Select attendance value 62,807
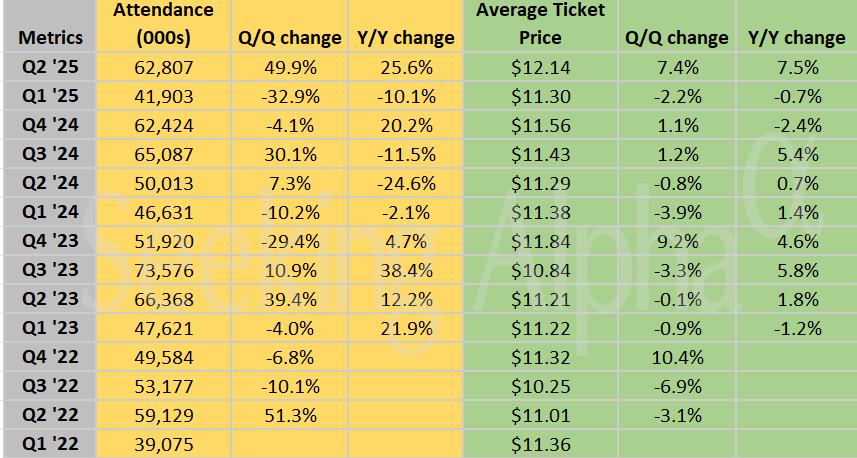Viewport: 857px width, 458px height. tap(163, 68)
